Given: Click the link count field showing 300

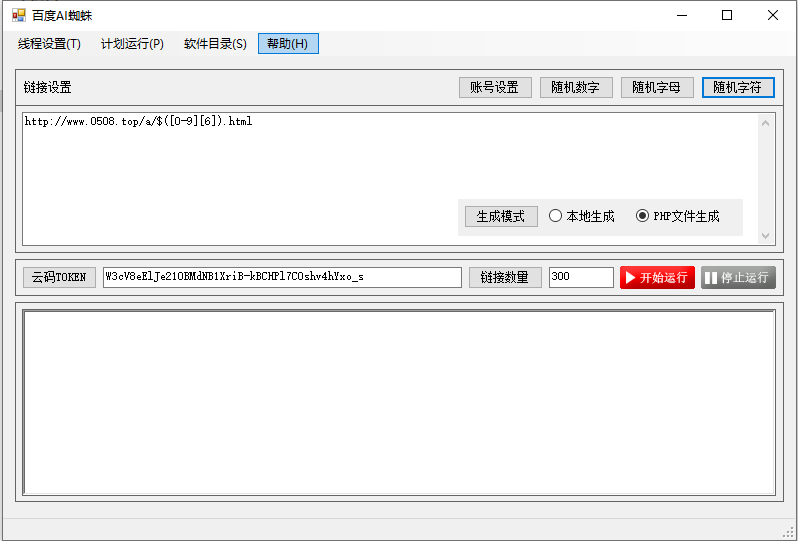Looking at the screenshot, I should 581,277.
